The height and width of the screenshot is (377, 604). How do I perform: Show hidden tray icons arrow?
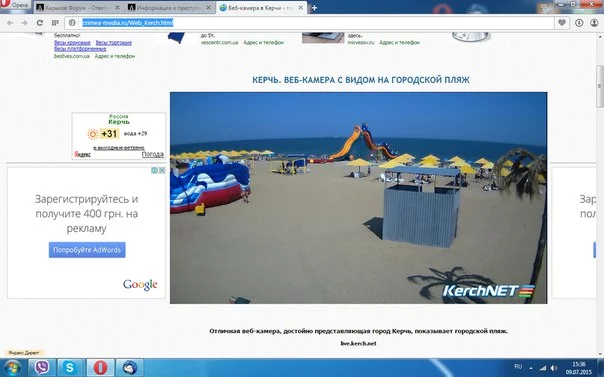point(531,368)
